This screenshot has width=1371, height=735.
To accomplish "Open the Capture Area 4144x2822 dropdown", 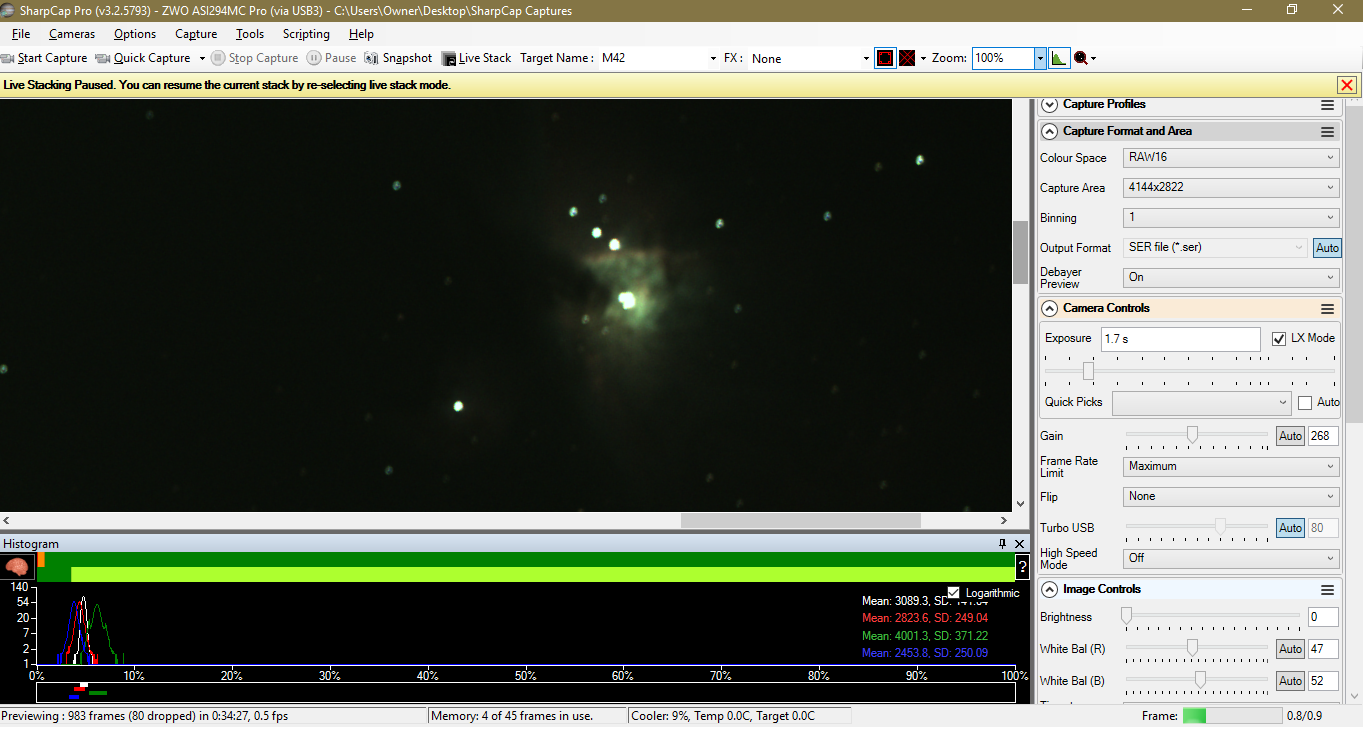I will pyautogui.click(x=1231, y=187).
